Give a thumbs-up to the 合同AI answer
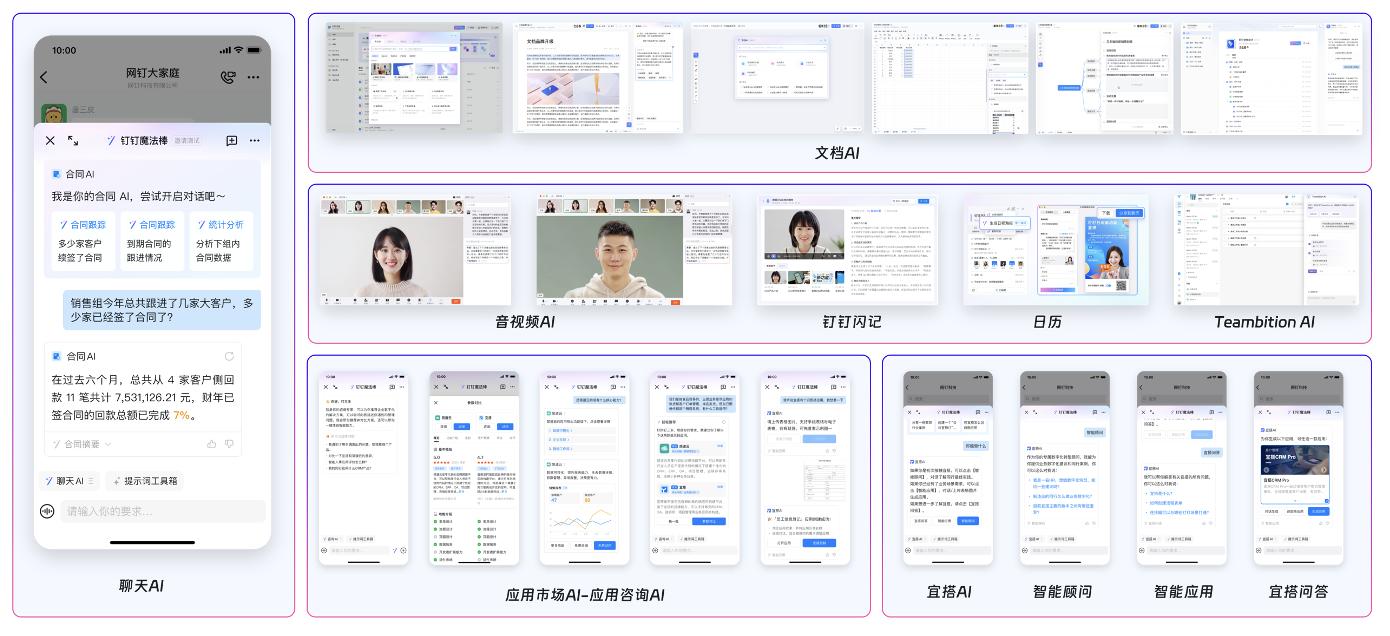 click(x=214, y=443)
